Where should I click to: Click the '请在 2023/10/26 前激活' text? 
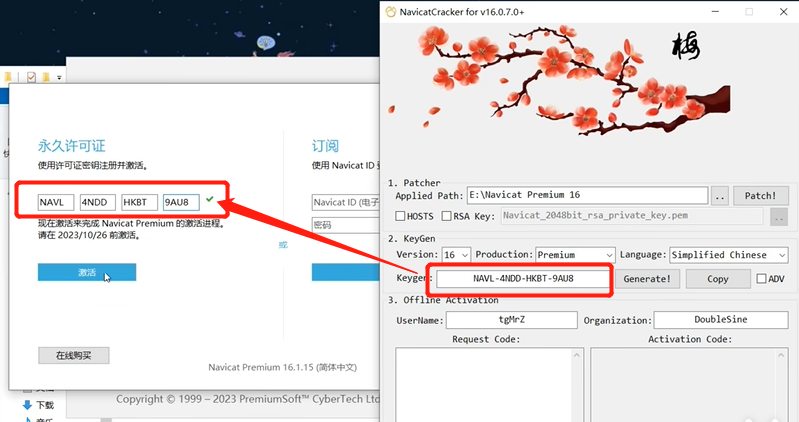[x=89, y=235]
